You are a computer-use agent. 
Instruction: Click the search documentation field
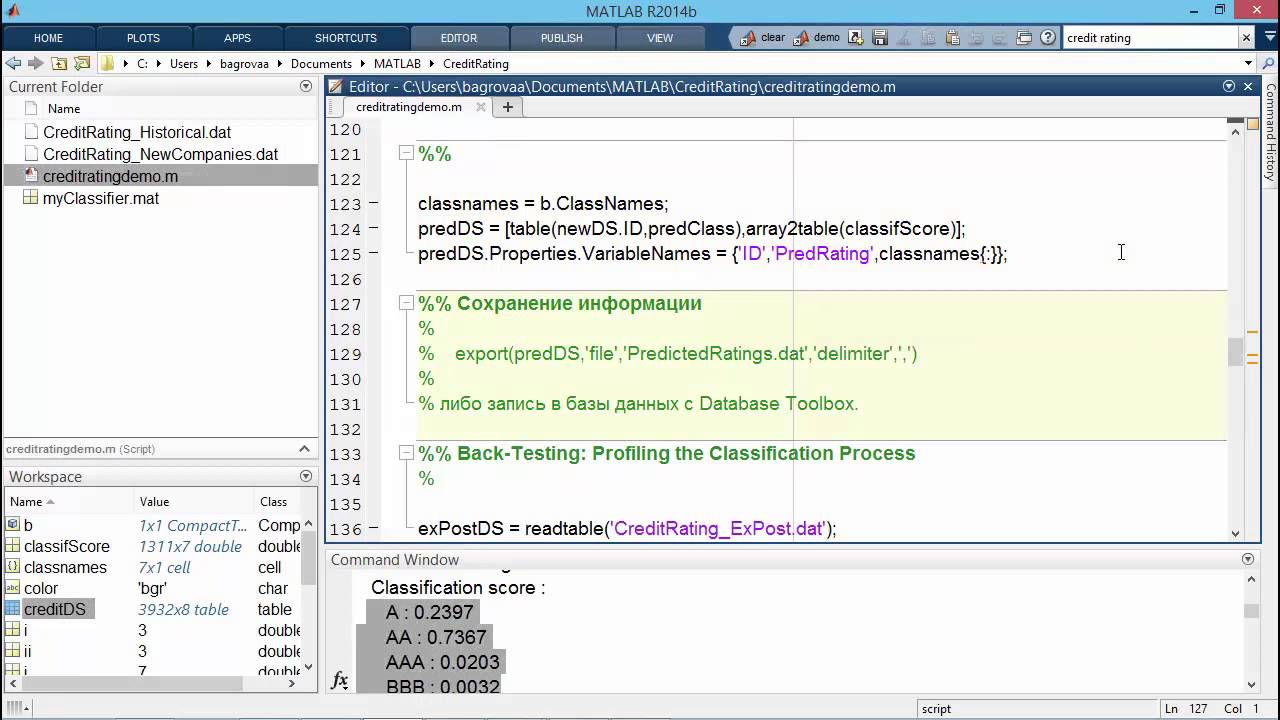tap(1150, 38)
